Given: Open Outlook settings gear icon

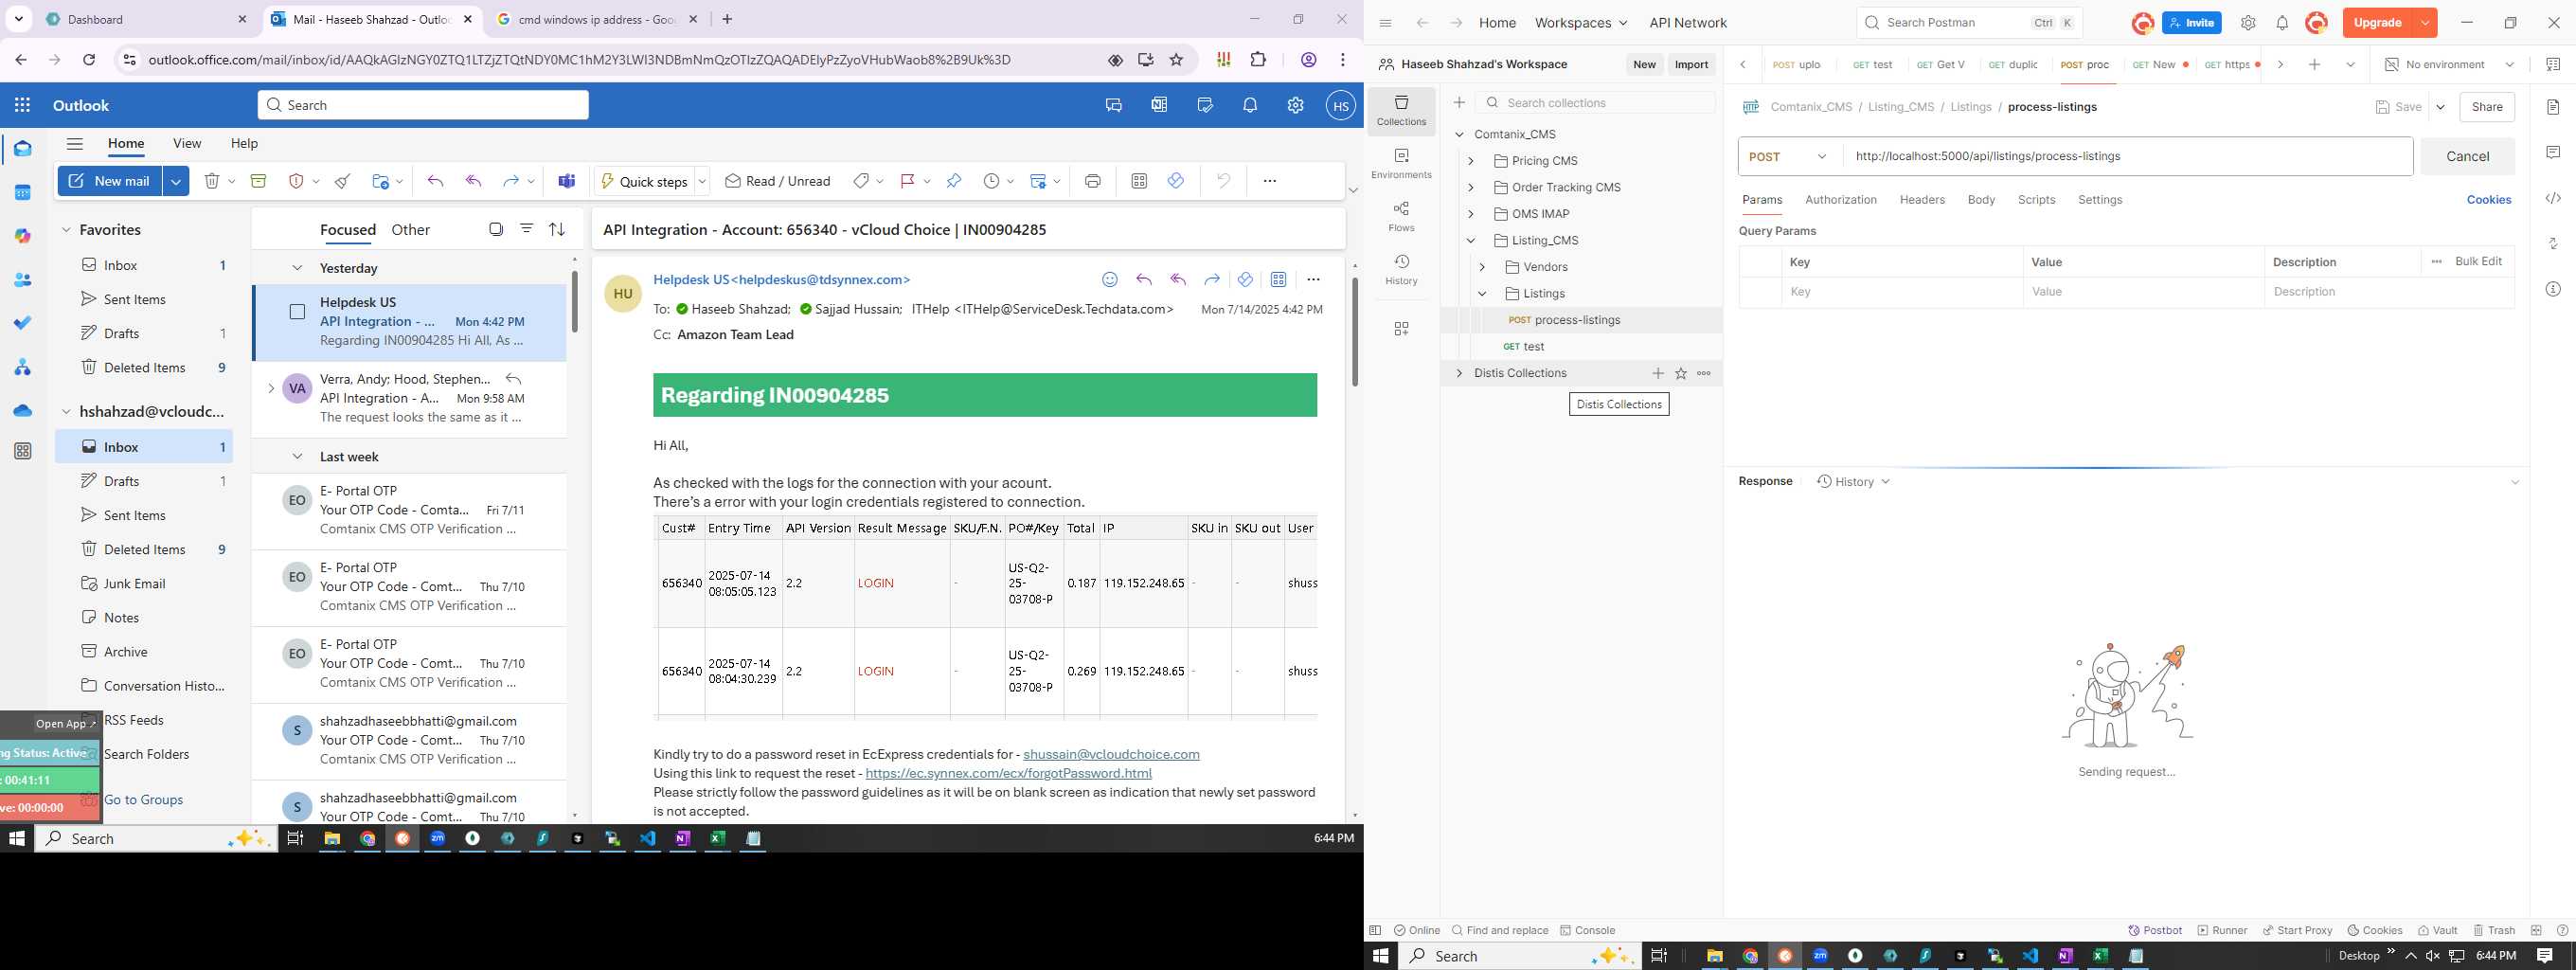Looking at the screenshot, I should pyautogui.click(x=1295, y=105).
